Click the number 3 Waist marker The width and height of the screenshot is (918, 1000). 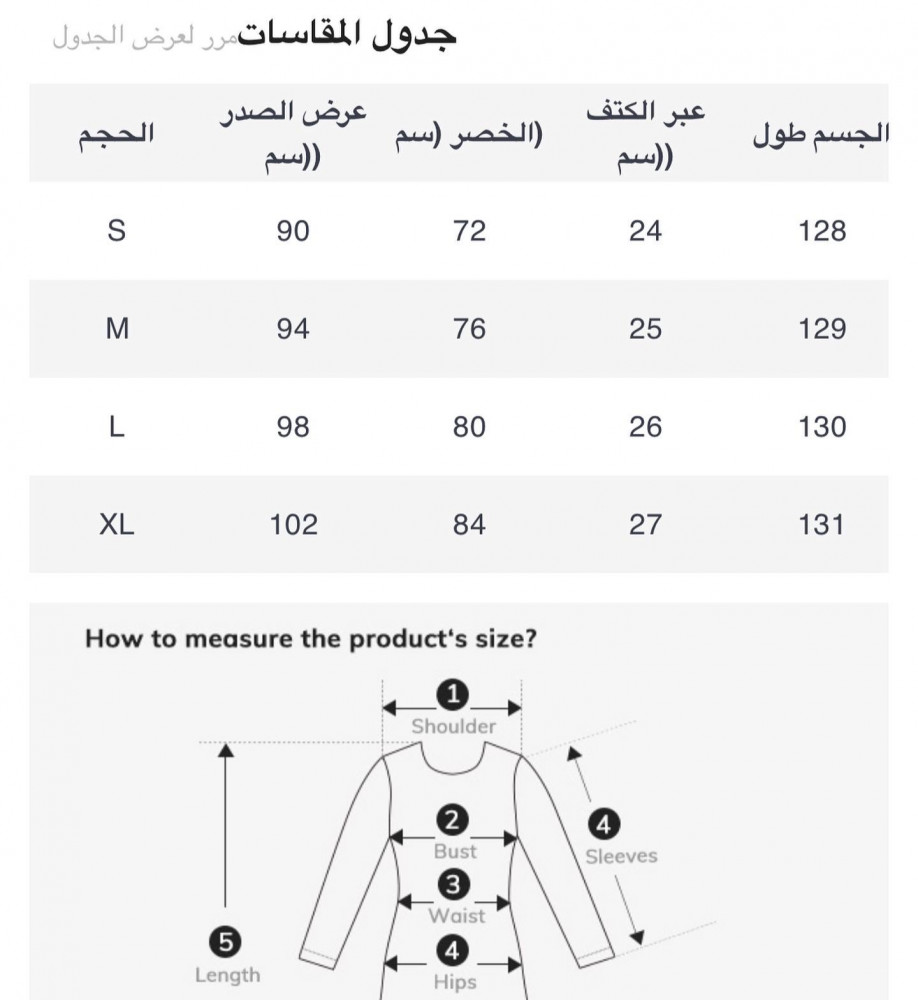pyautogui.click(x=453, y=885)
